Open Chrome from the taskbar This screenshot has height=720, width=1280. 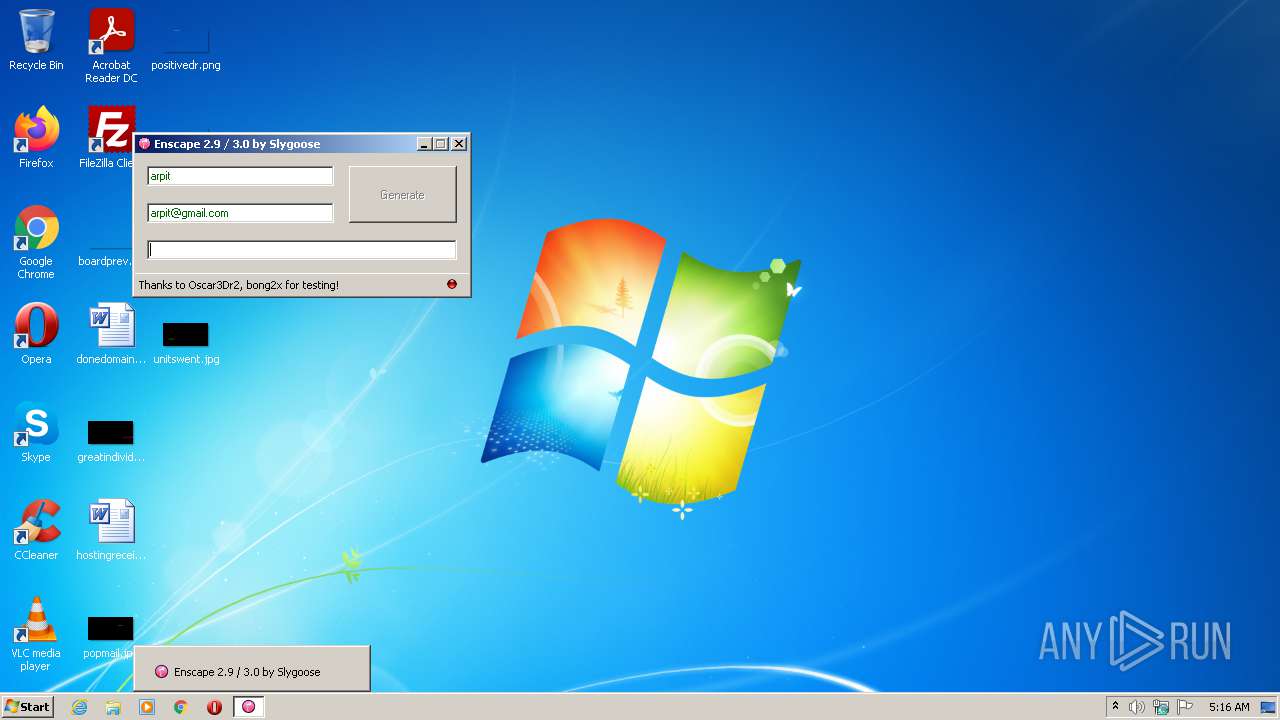click(x=181, y=707)
